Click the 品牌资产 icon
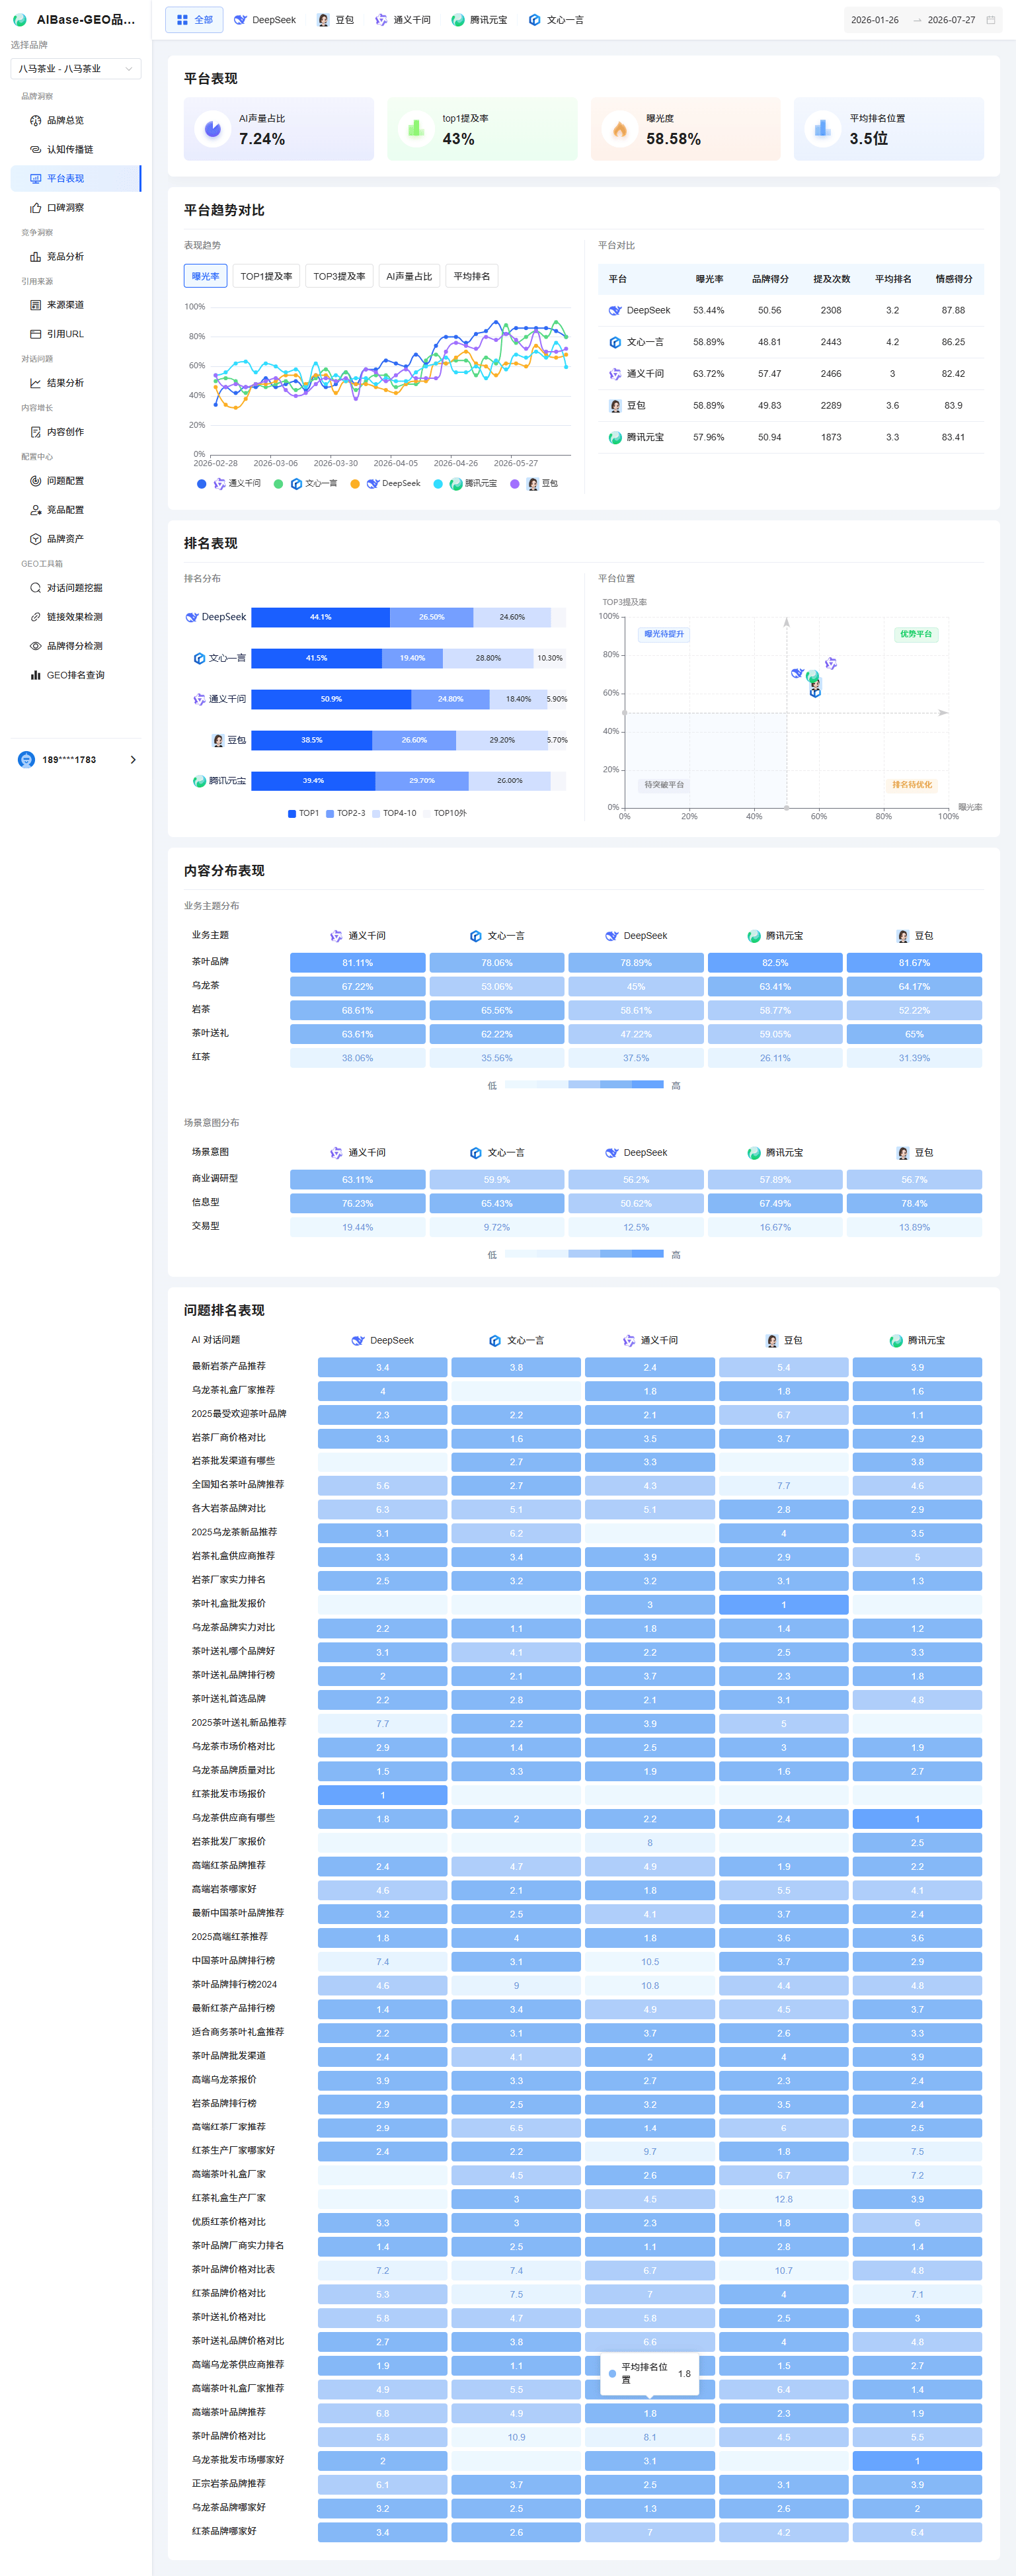1016x2576 pixels. tap(35, 539)
